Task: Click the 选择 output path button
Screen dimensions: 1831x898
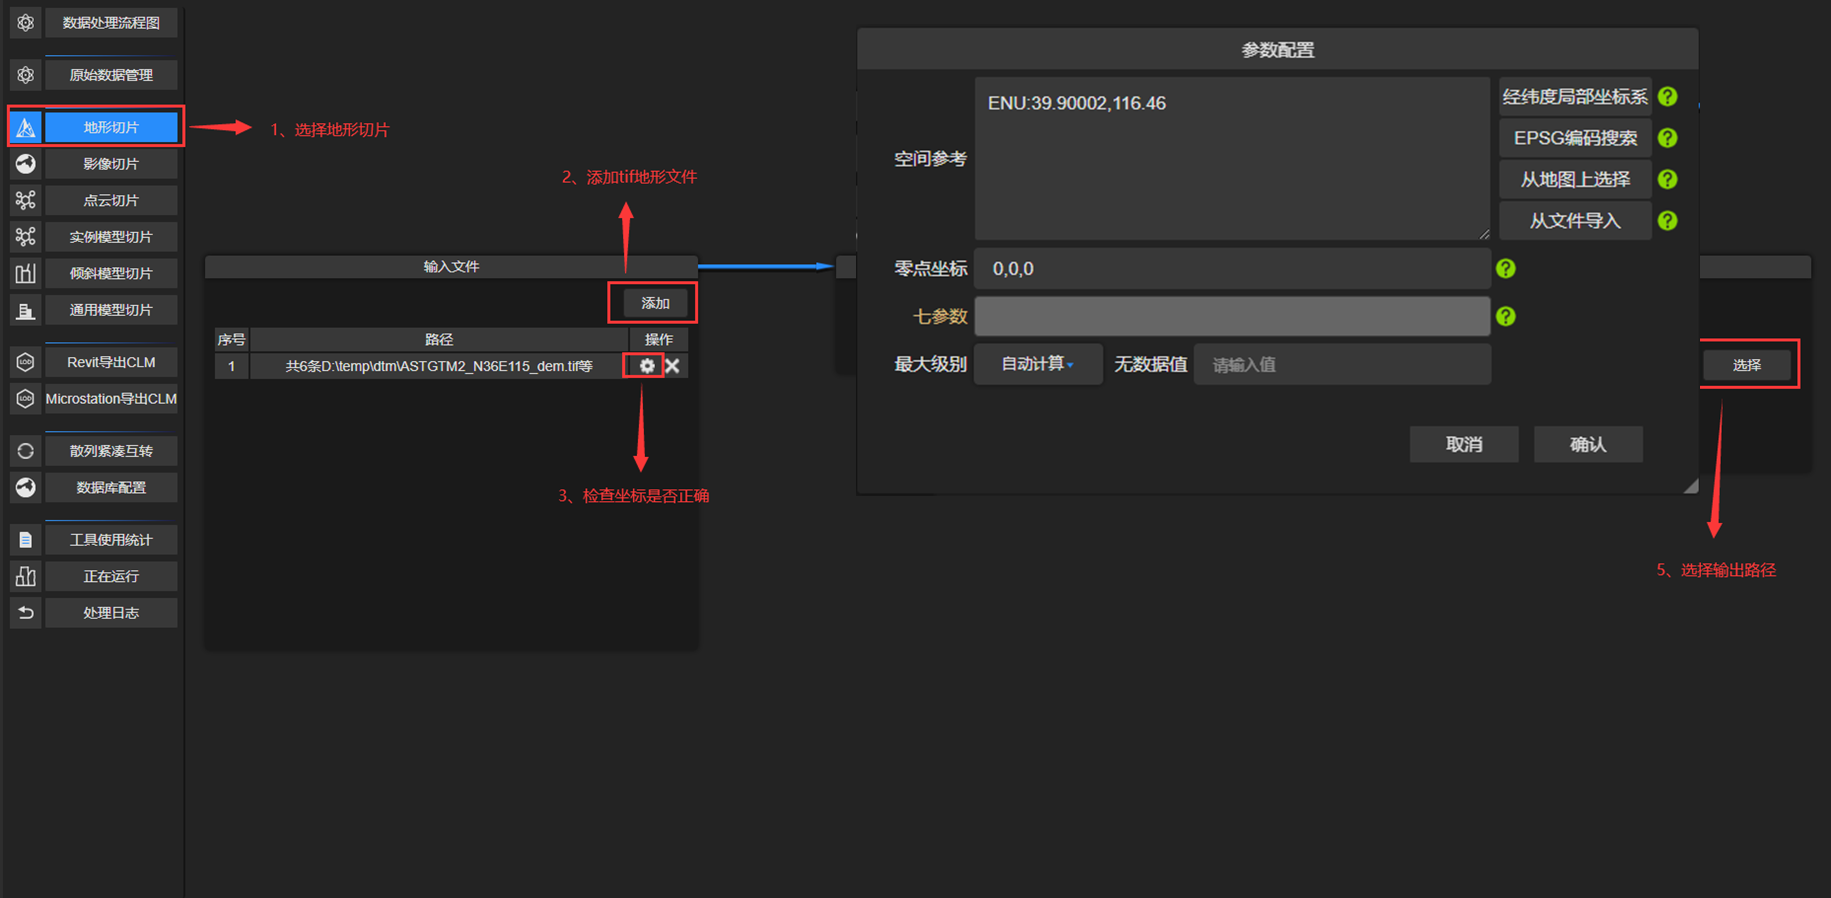Action: 1746,365
